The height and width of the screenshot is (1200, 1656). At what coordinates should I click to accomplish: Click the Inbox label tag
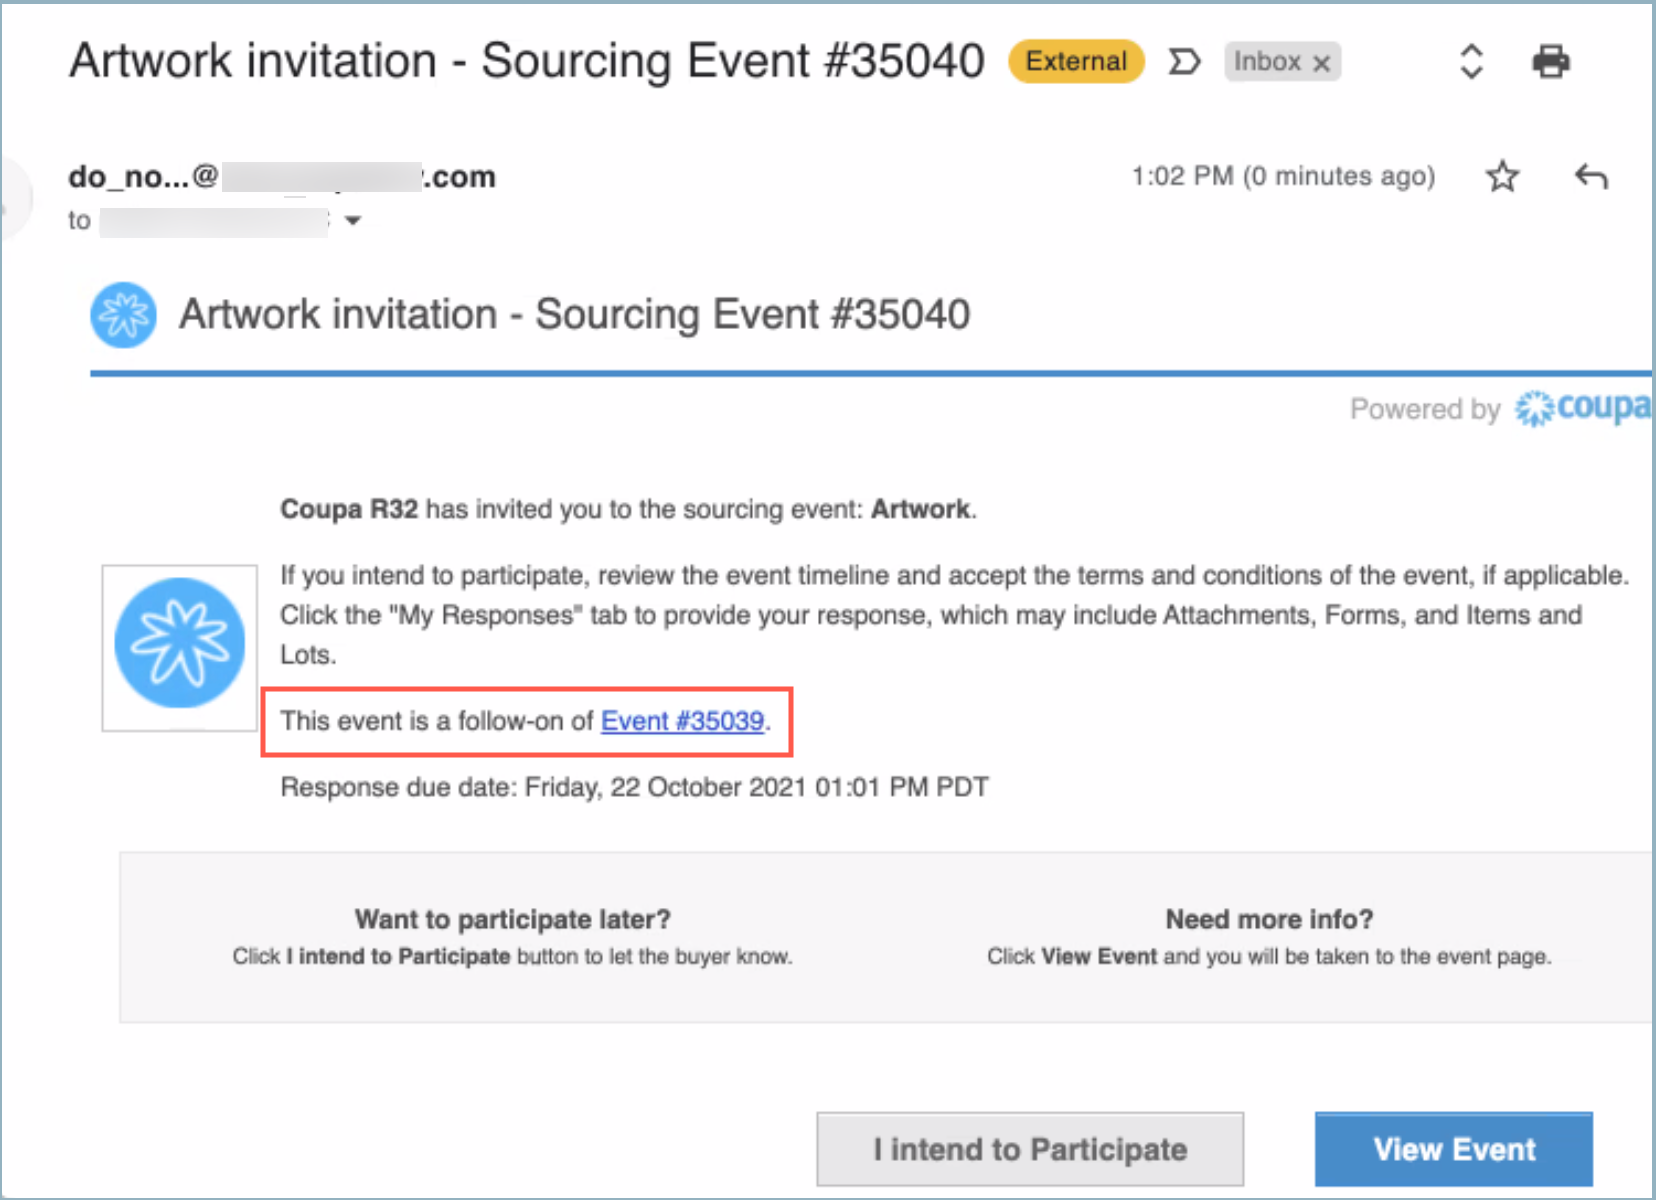tap(1266, 62)
